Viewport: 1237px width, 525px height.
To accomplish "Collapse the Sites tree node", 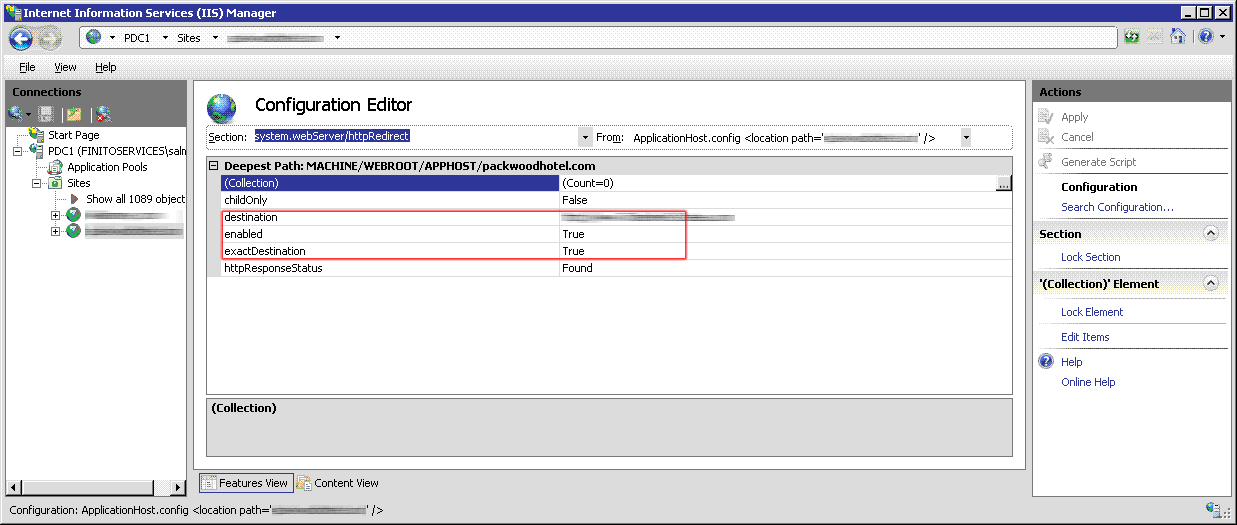I will tap(37, 183).
